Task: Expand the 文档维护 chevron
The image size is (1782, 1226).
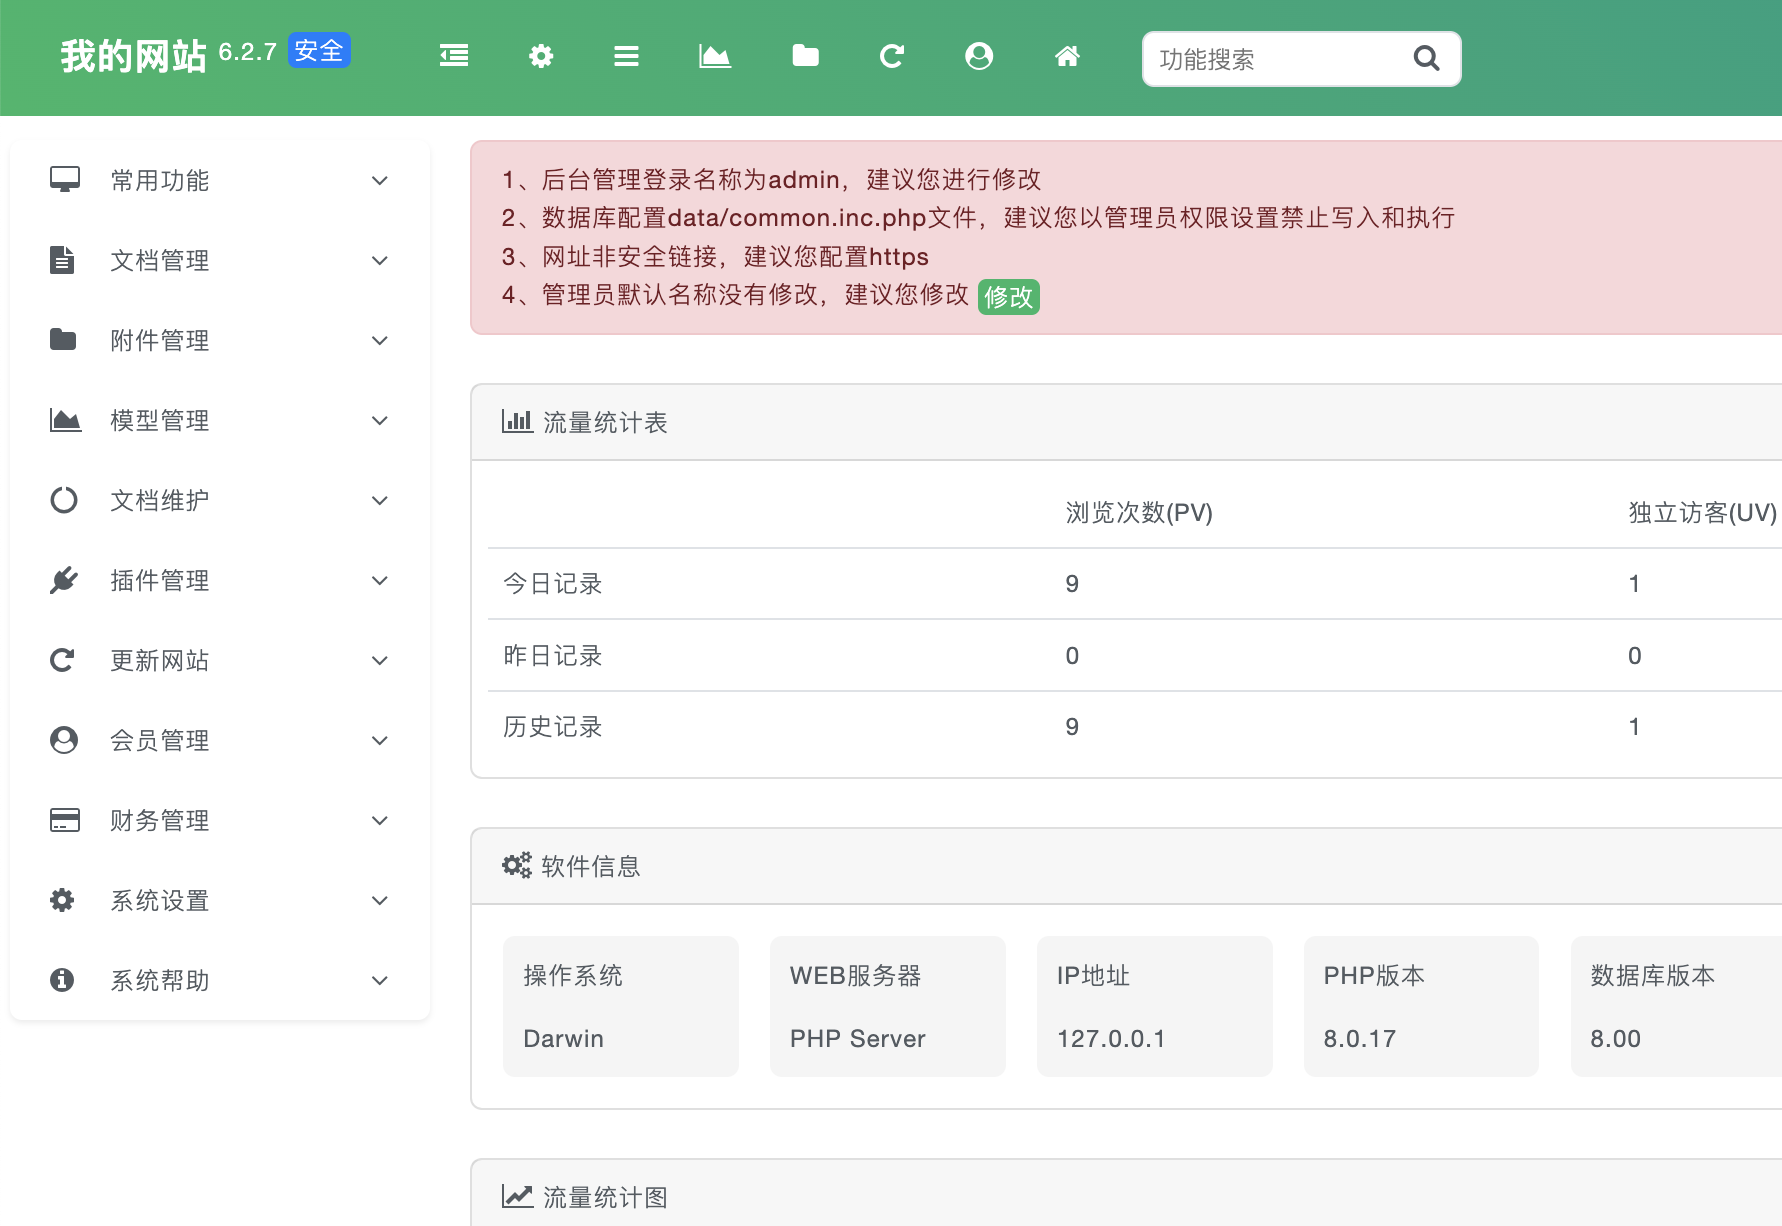Action: (x=380, y=500)
